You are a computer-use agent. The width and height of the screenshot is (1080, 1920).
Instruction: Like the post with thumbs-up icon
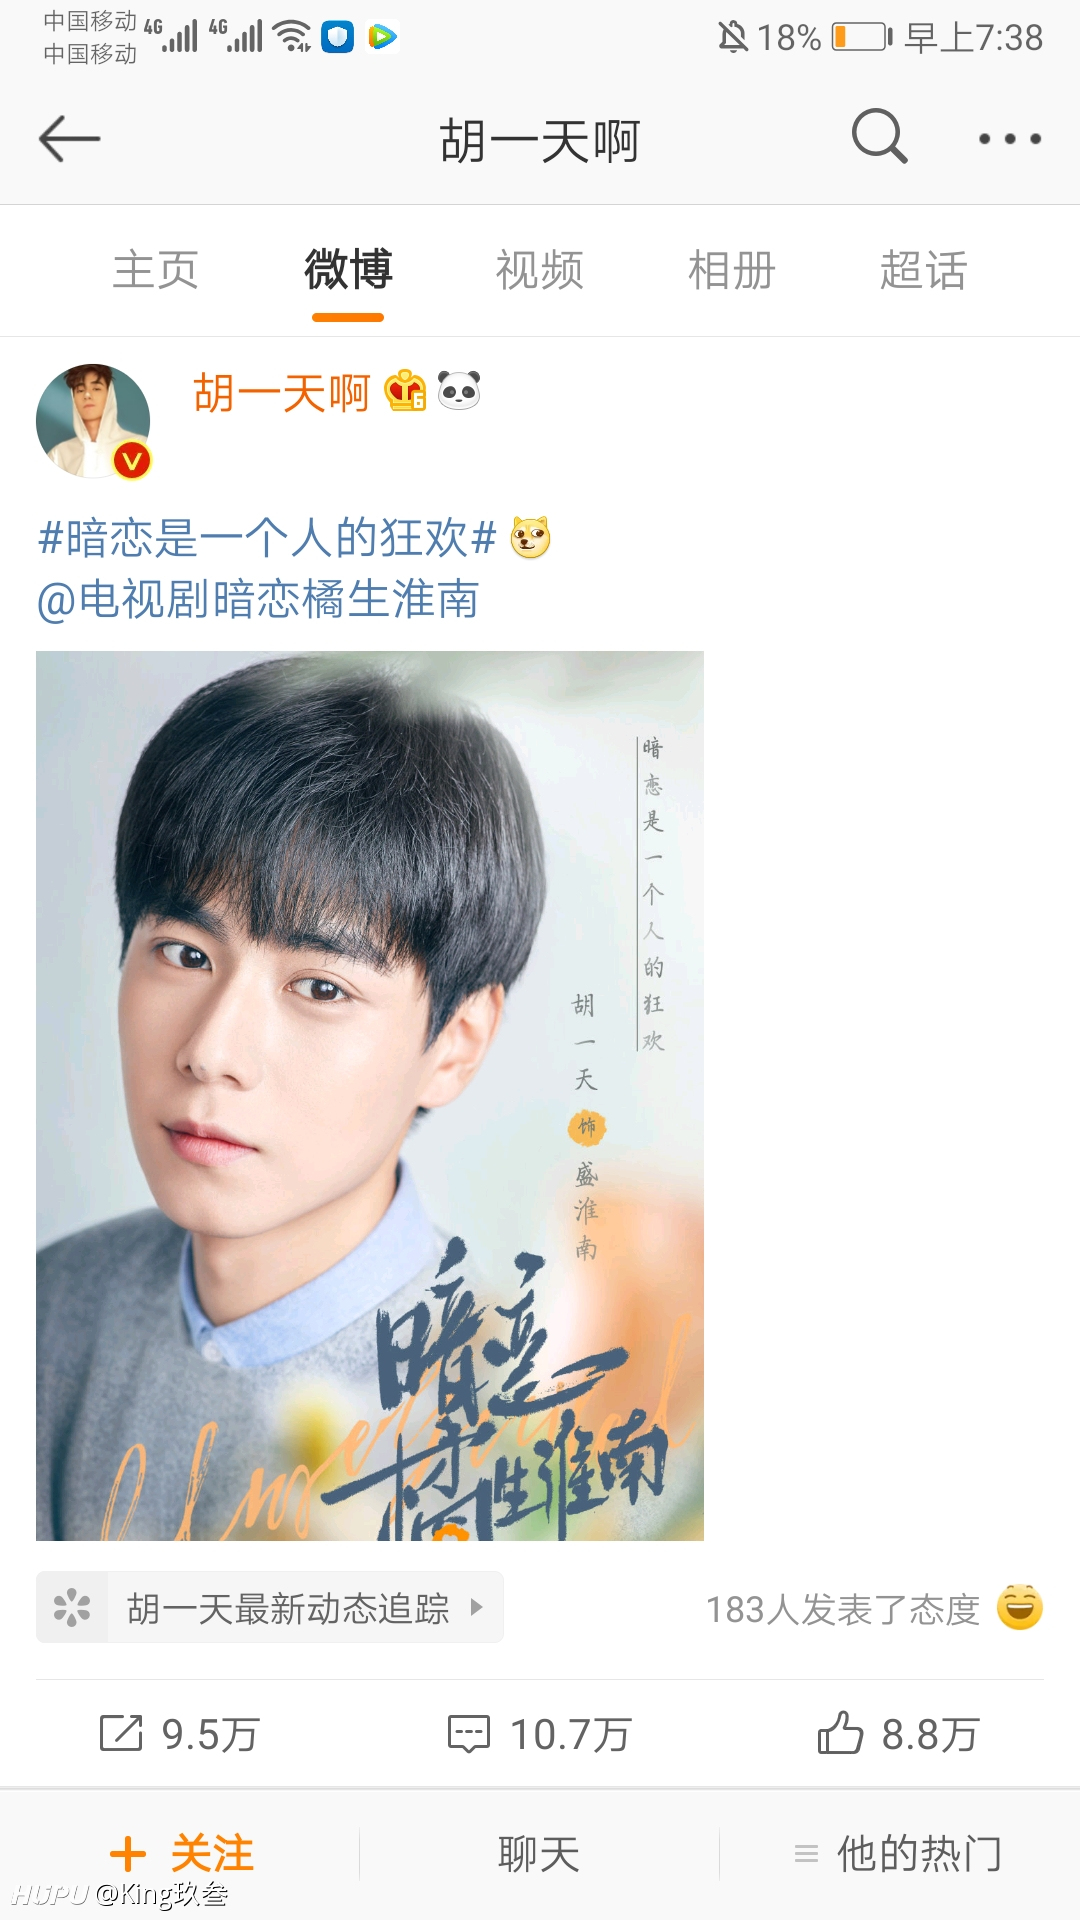pos(840,1733)
